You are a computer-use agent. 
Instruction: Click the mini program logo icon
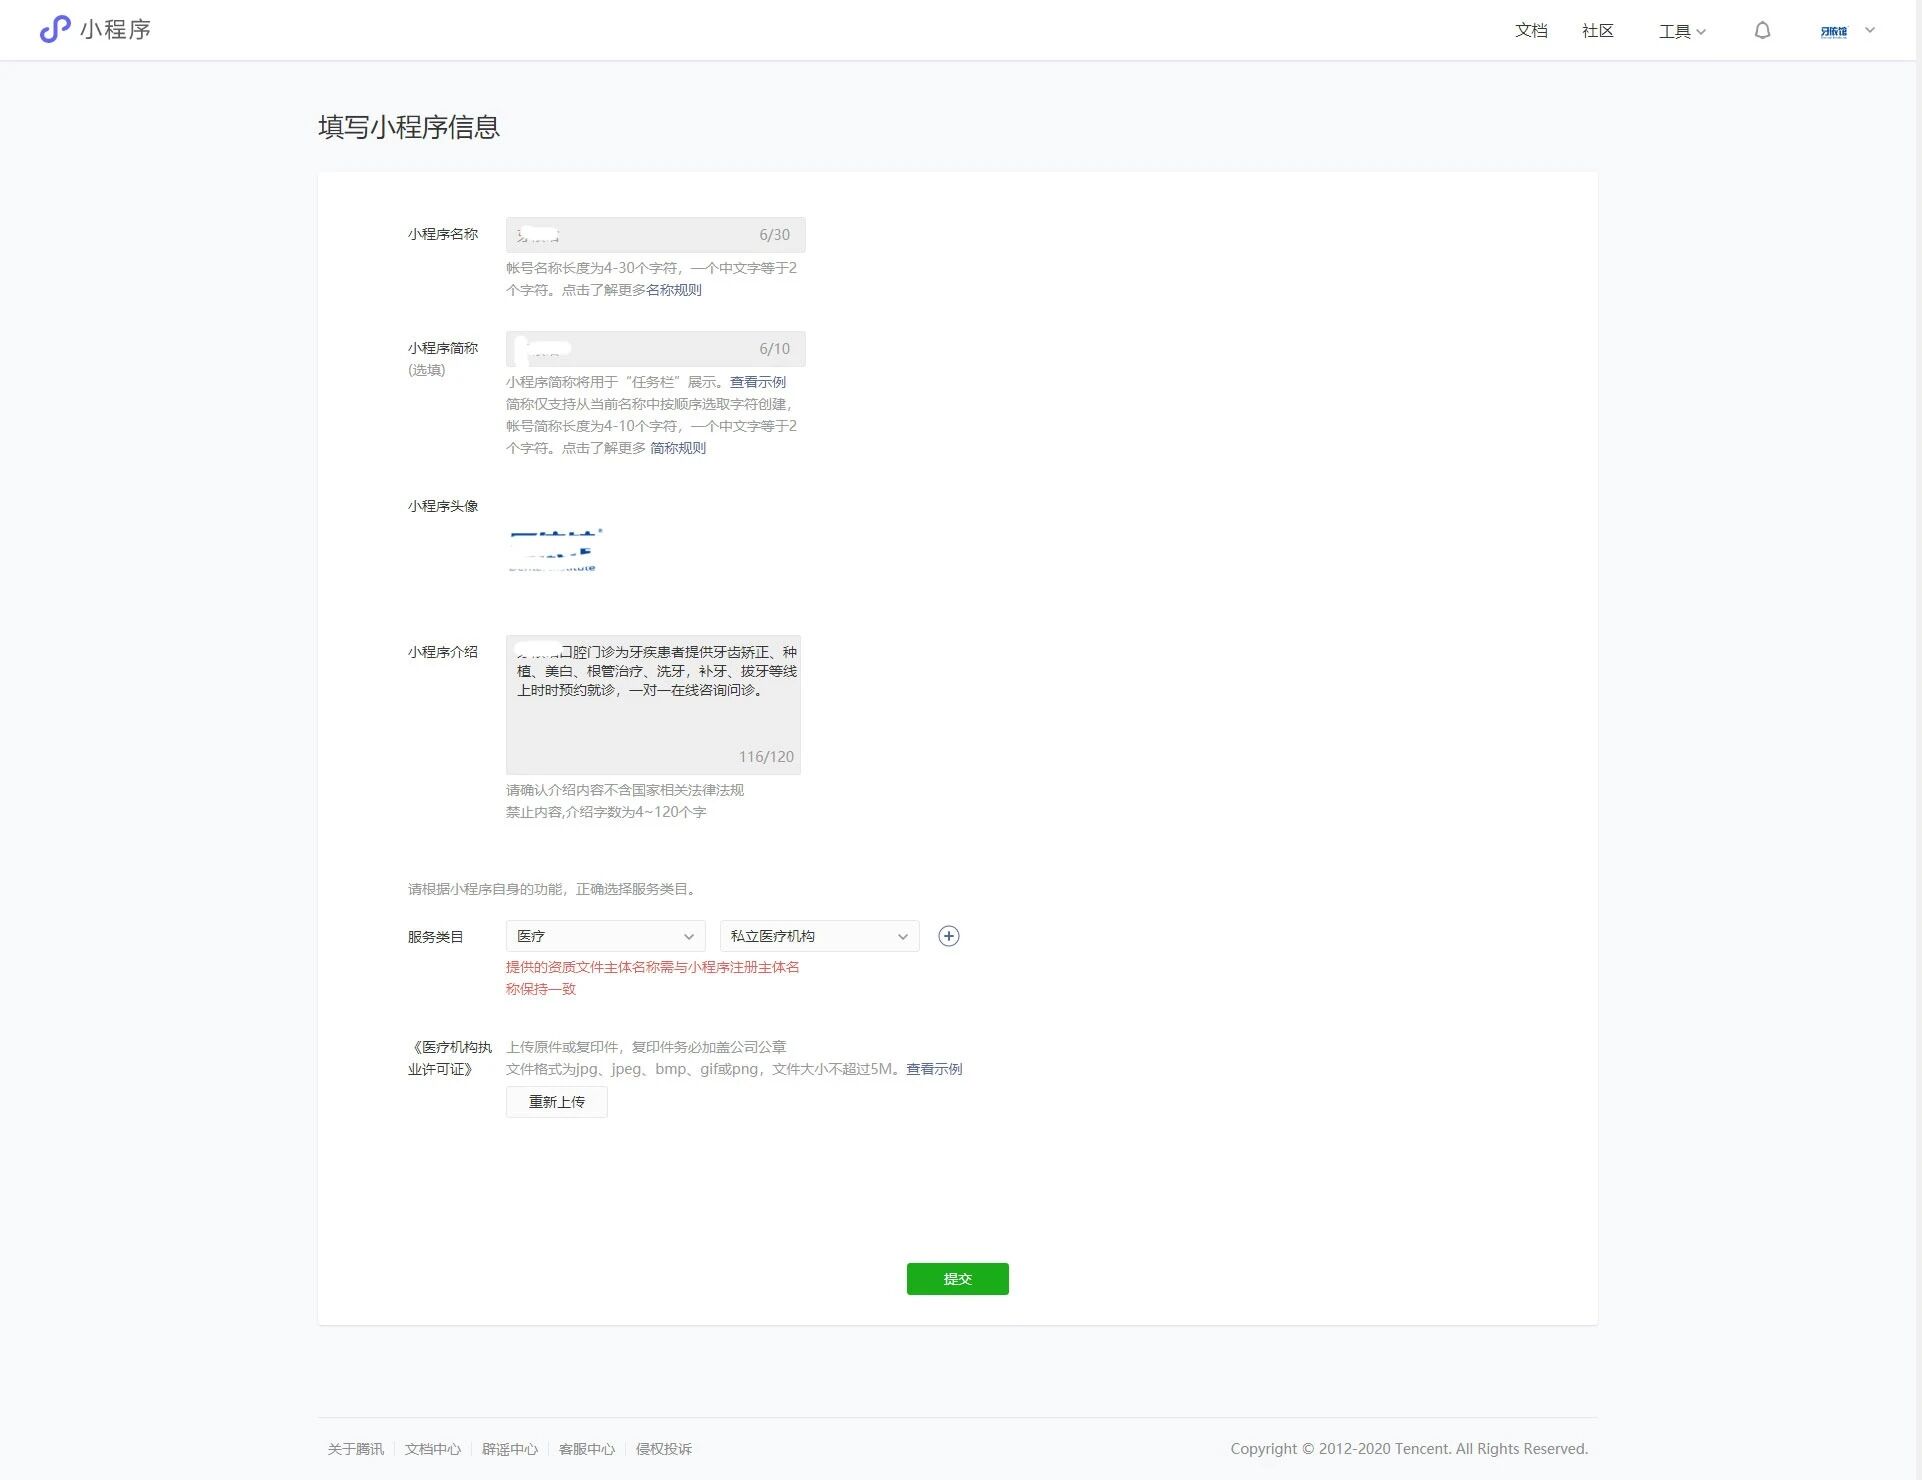coord(55,29)
